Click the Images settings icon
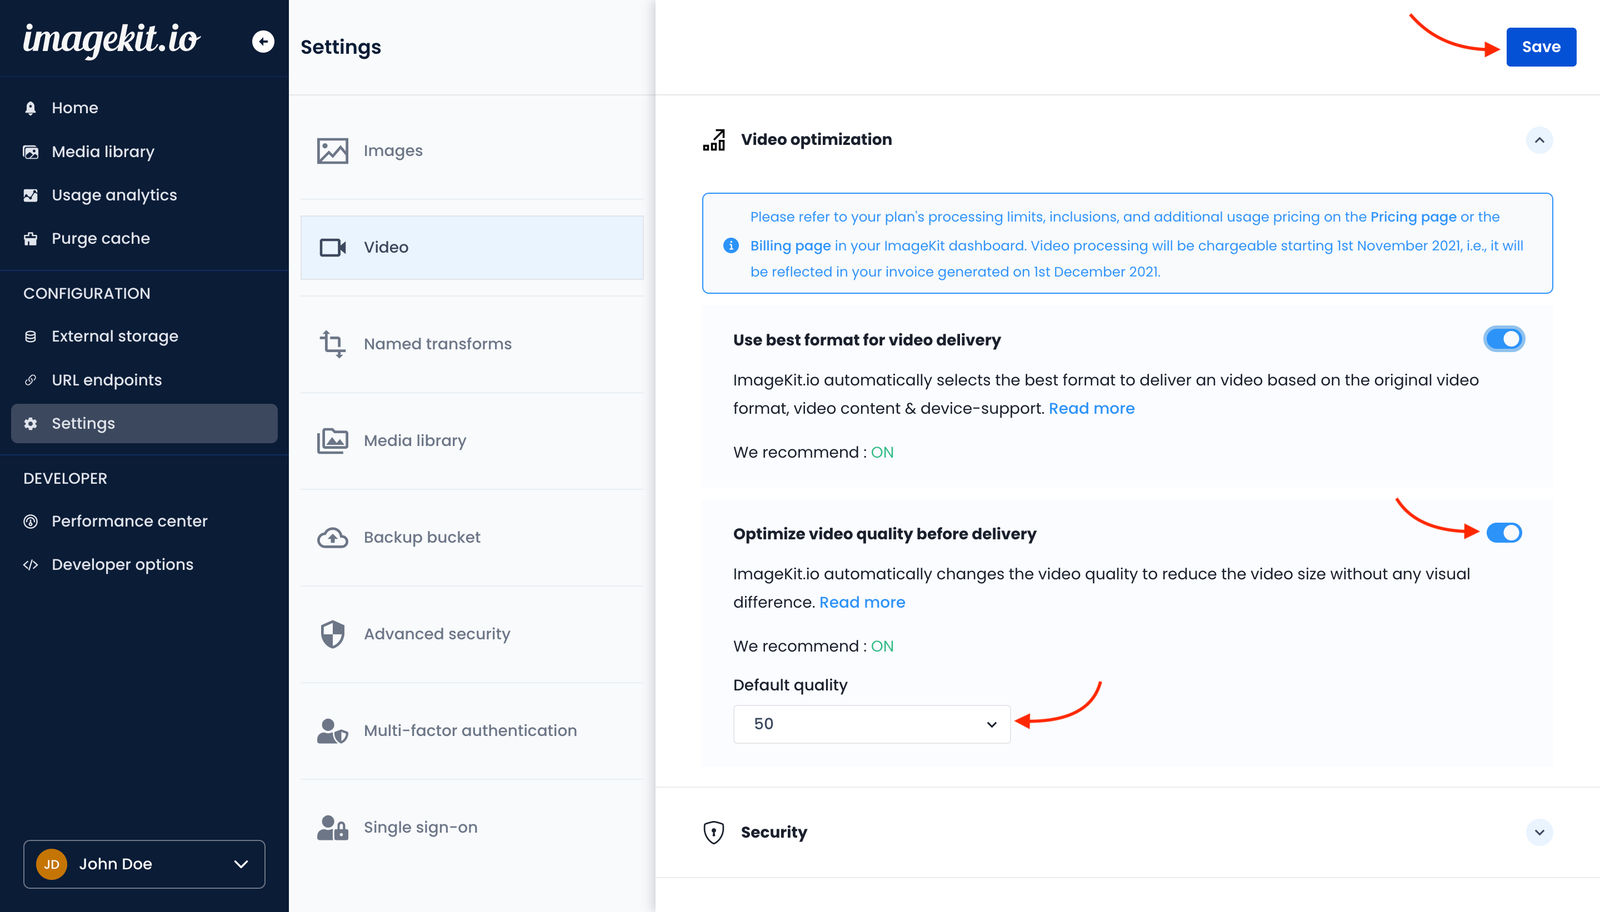The image size is (1600, 912). tap(333, 151)
